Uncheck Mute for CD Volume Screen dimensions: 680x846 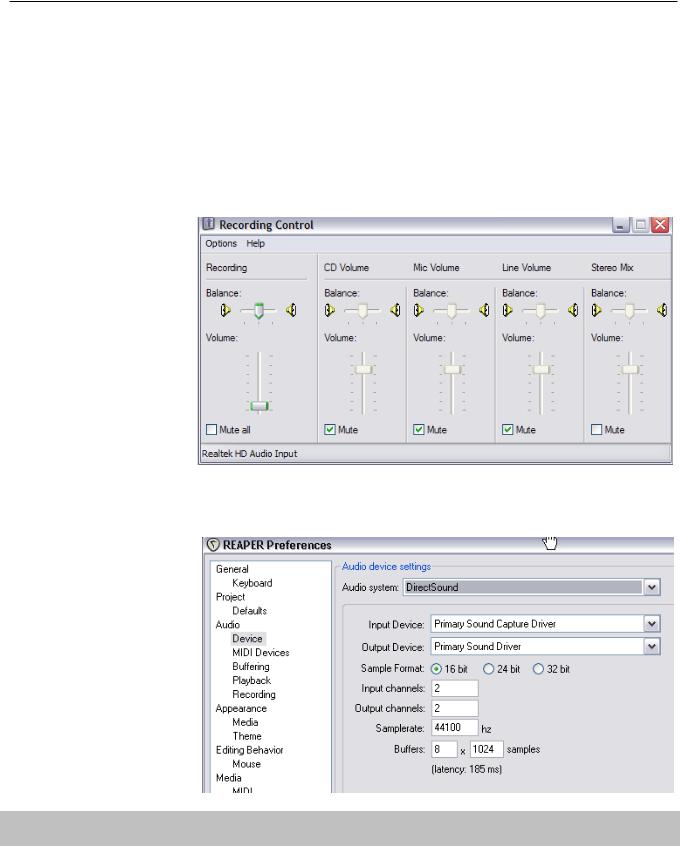(x=330, y=429)
